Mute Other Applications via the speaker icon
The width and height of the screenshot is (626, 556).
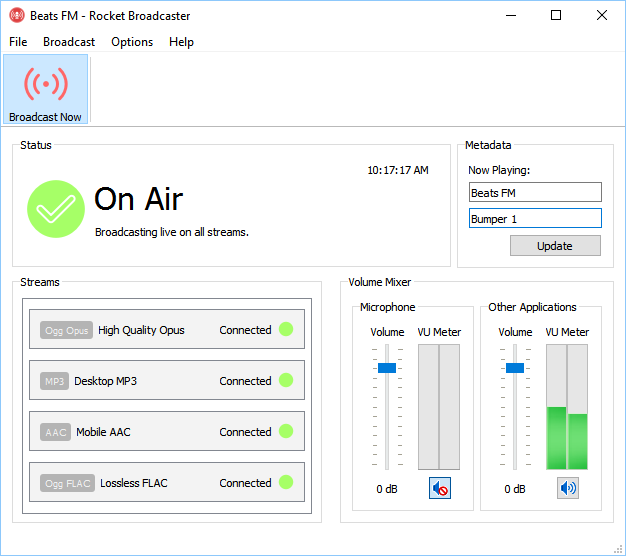point(568,488)
